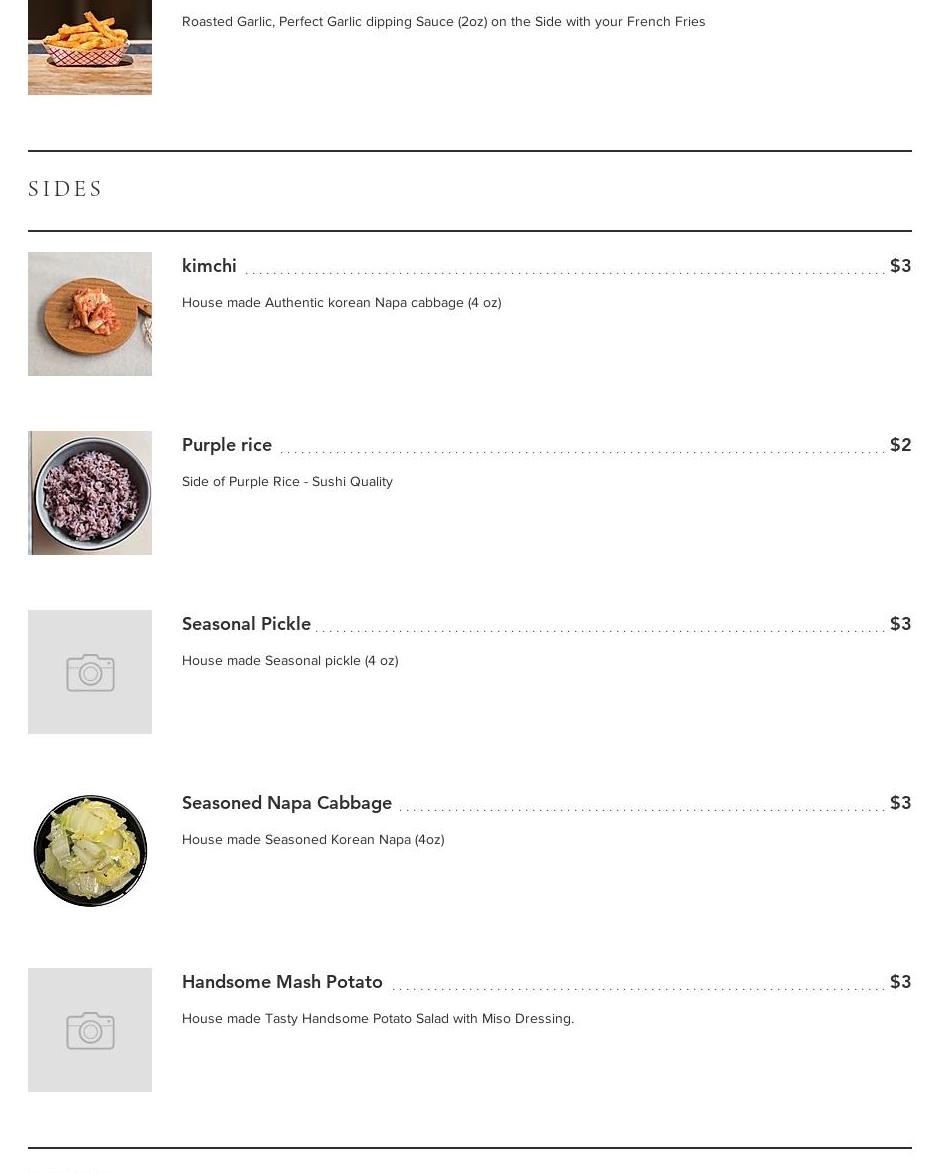Click the $3 price for kimchi
Image resolution: width=945 pixels, height=1173 pixels.
point(900,266)
